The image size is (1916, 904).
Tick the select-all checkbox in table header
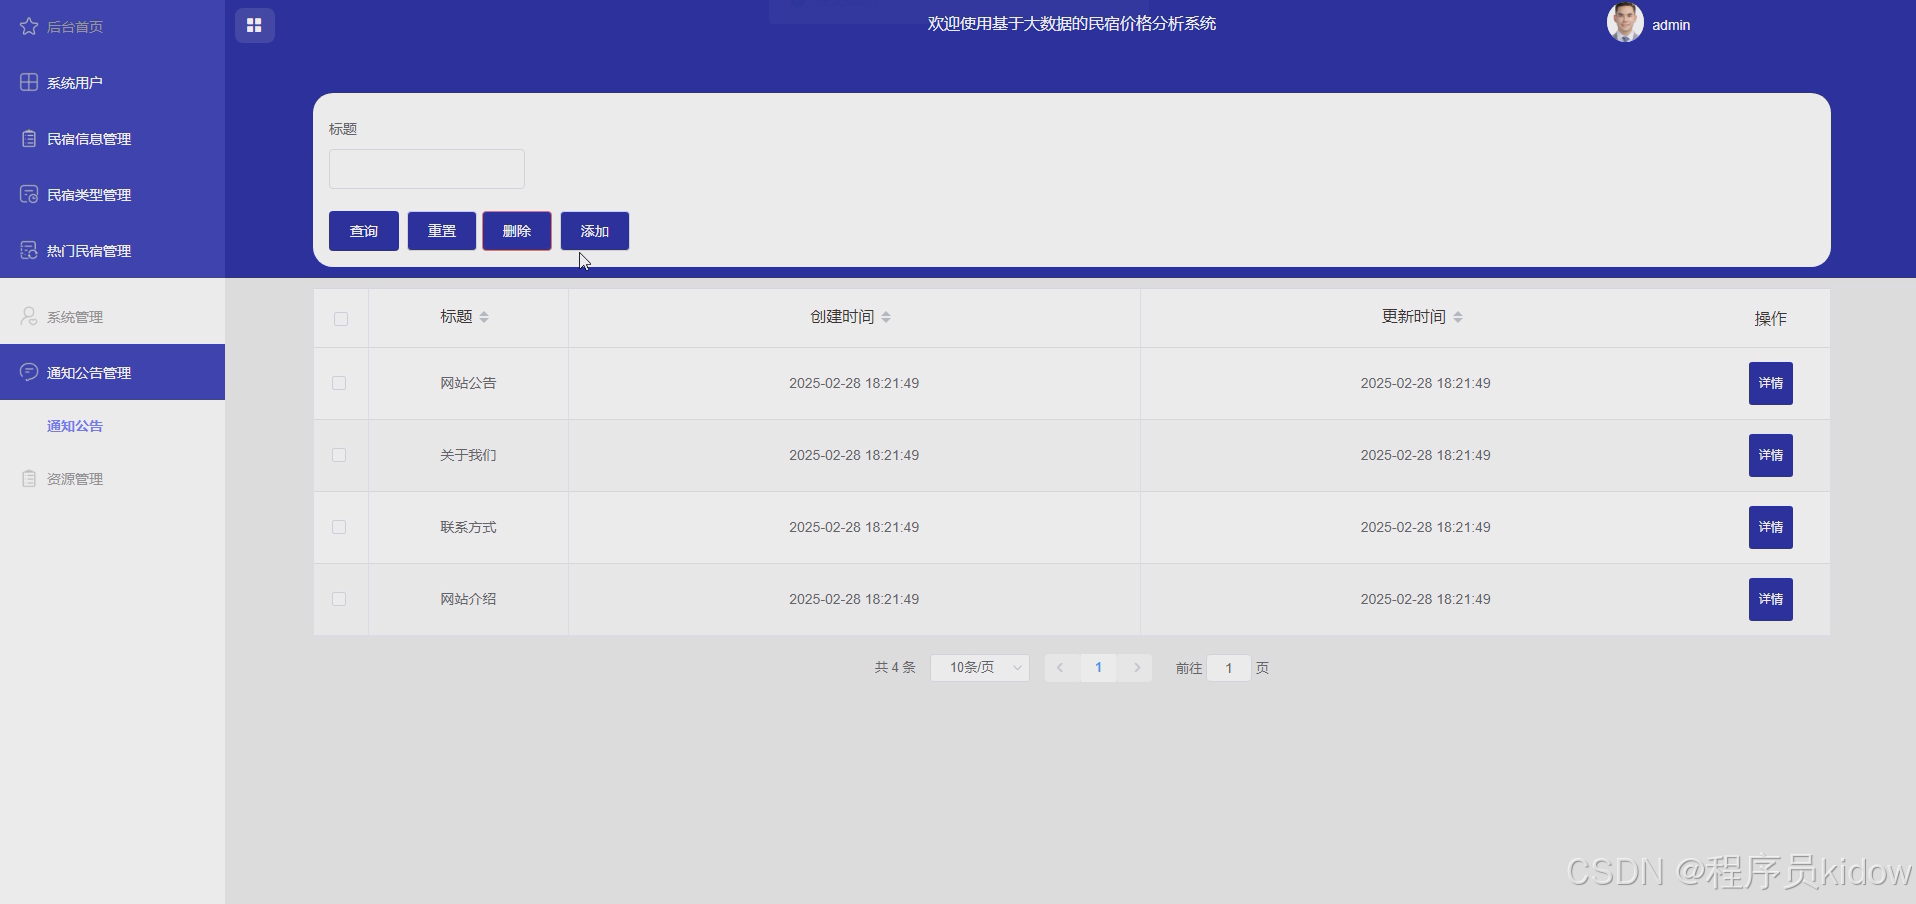coord(341,319)
